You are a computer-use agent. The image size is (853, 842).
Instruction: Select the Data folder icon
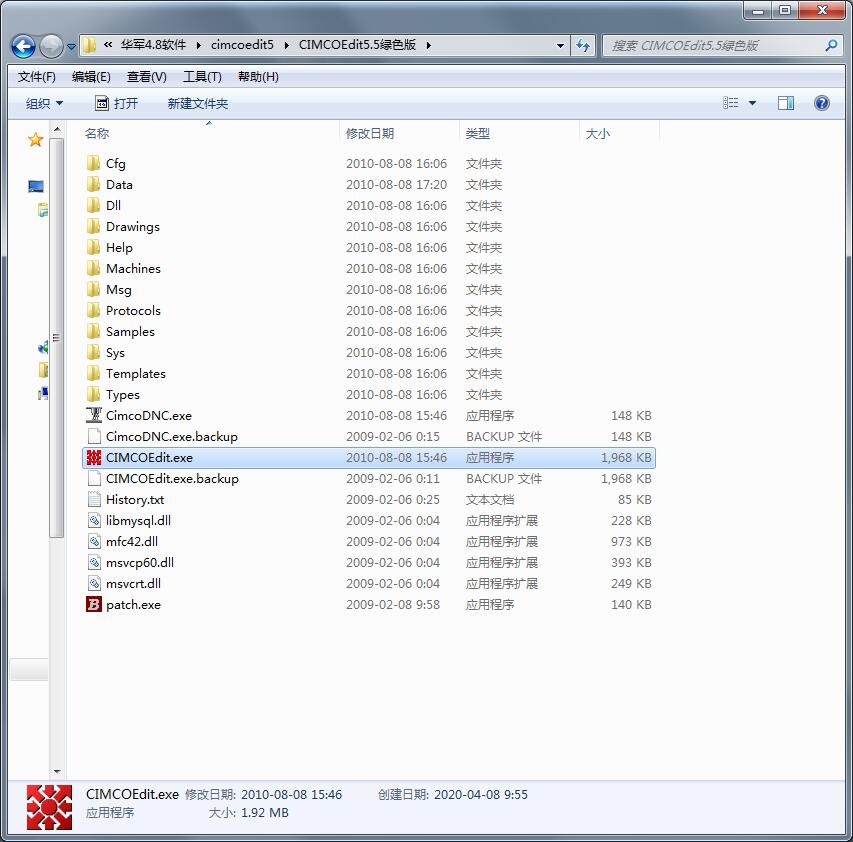coord(94,184)
